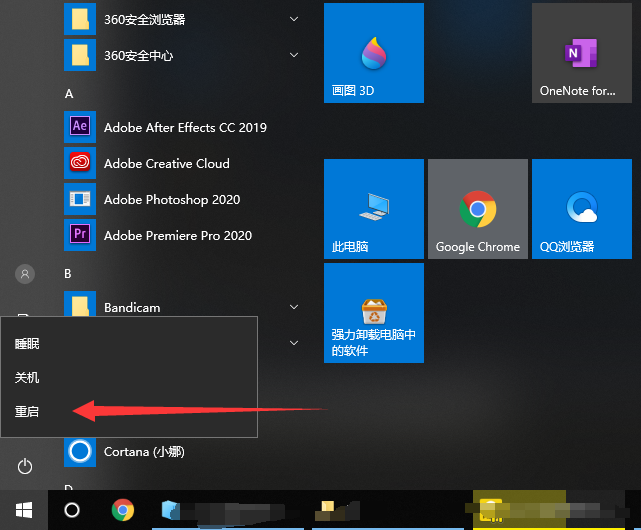Launch Adobe Premiere Pro 2020
Image resolution: width=641 pixels, height=530 pixels.
pyautogui.click(x=177, y=236)
